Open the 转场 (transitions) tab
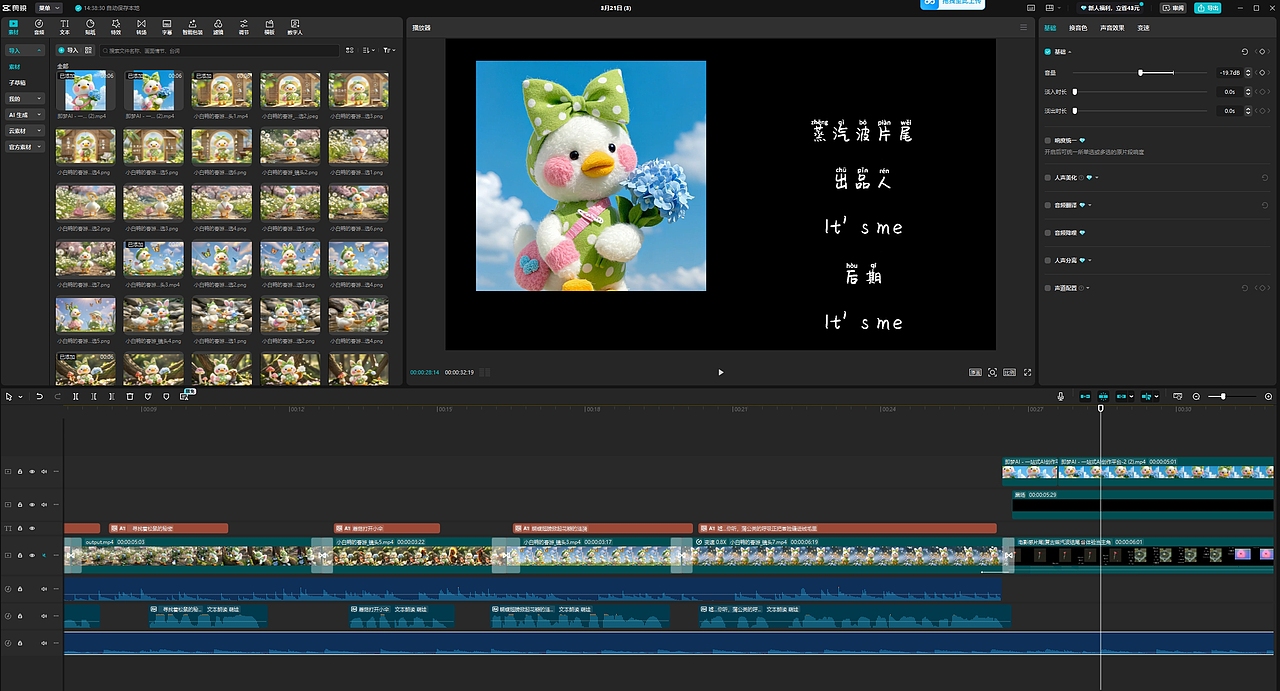The height and width of the screenshot is (691, 1280). [141, 26]
